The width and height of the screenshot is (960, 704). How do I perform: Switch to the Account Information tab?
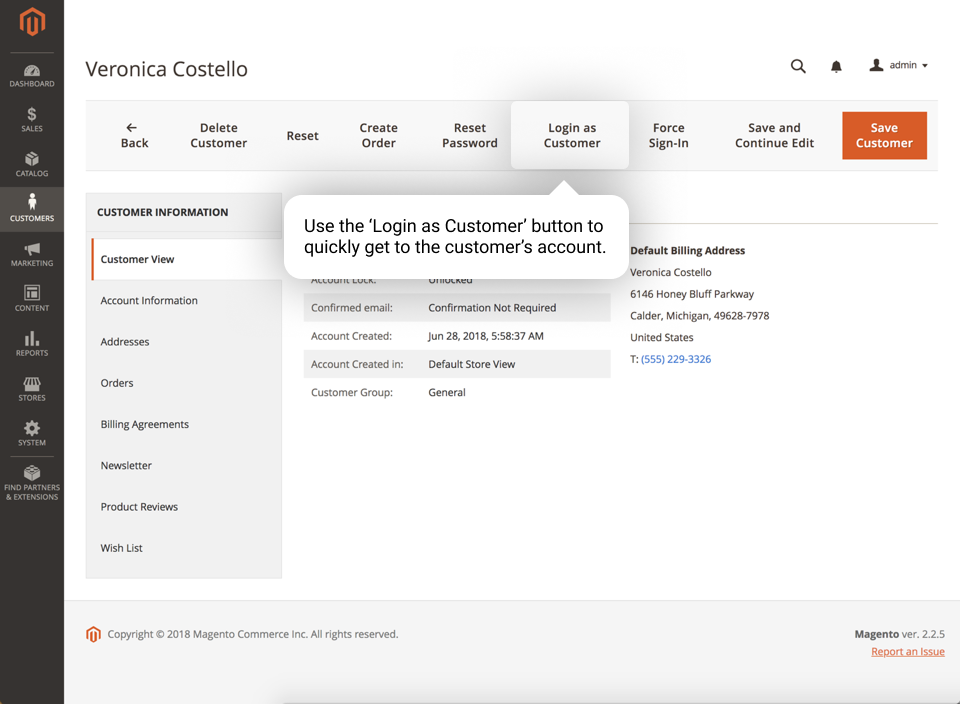tap(148, 300)
